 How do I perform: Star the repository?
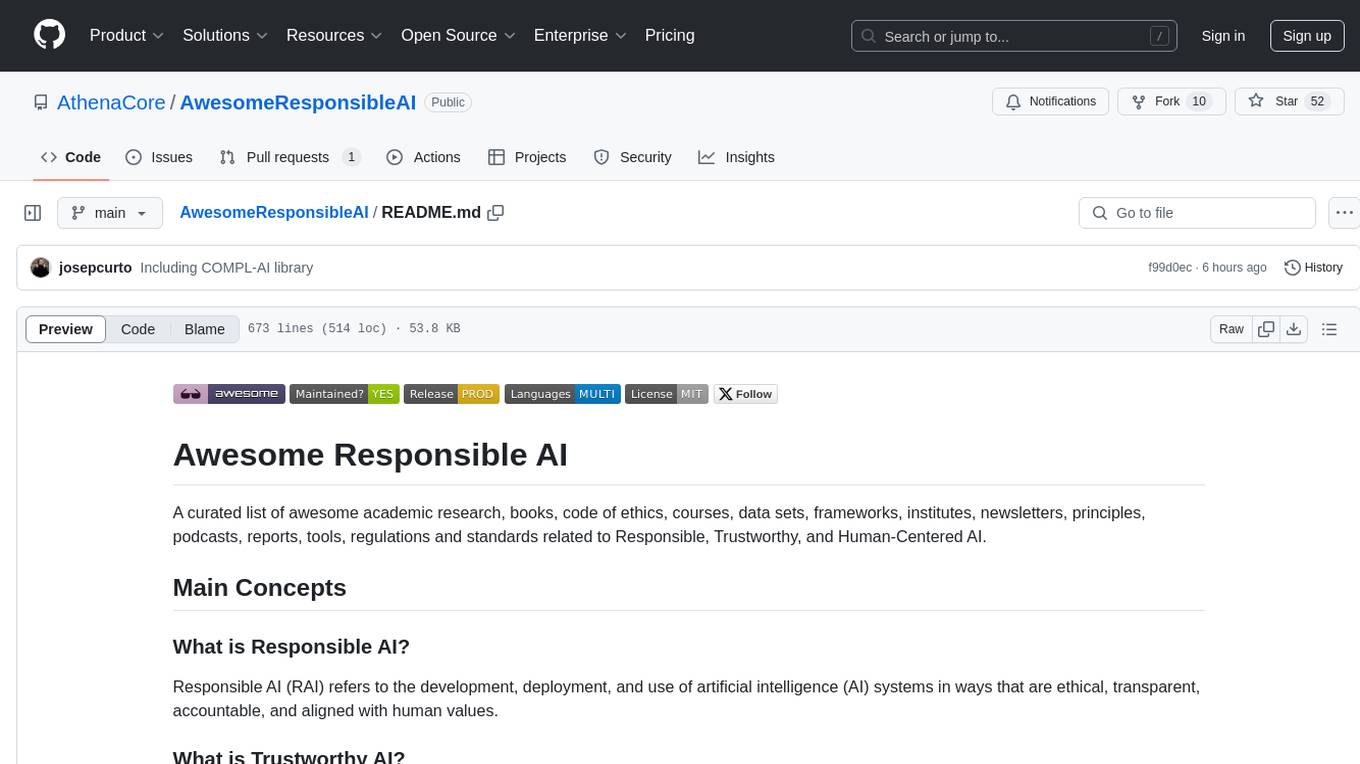[1289, 101]
